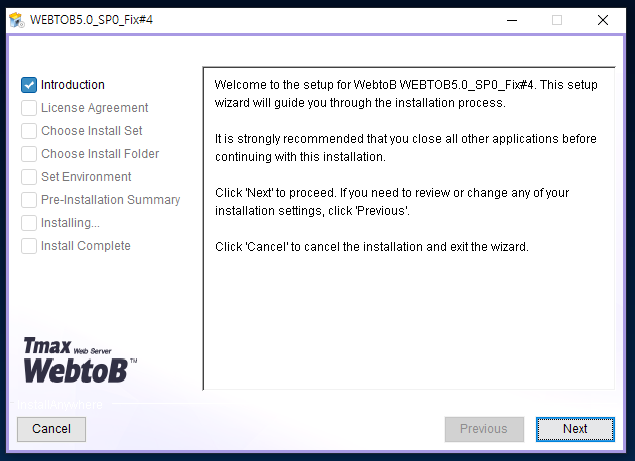
Task: Close the installer window
Action: point(603,20)
